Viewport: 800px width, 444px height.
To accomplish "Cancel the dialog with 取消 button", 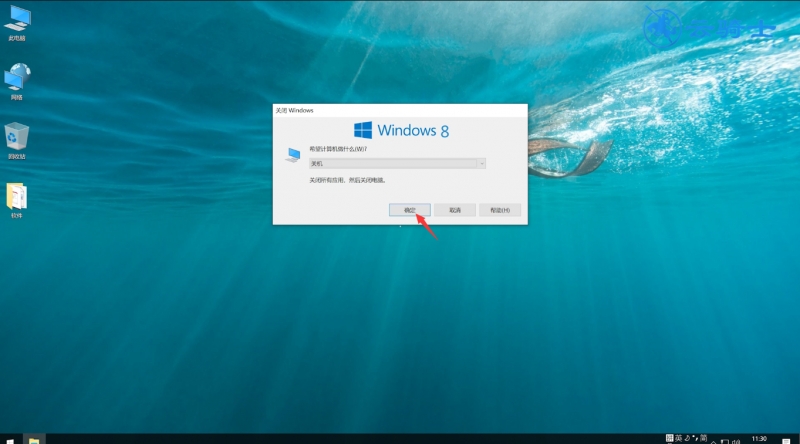I will (455, 210).
